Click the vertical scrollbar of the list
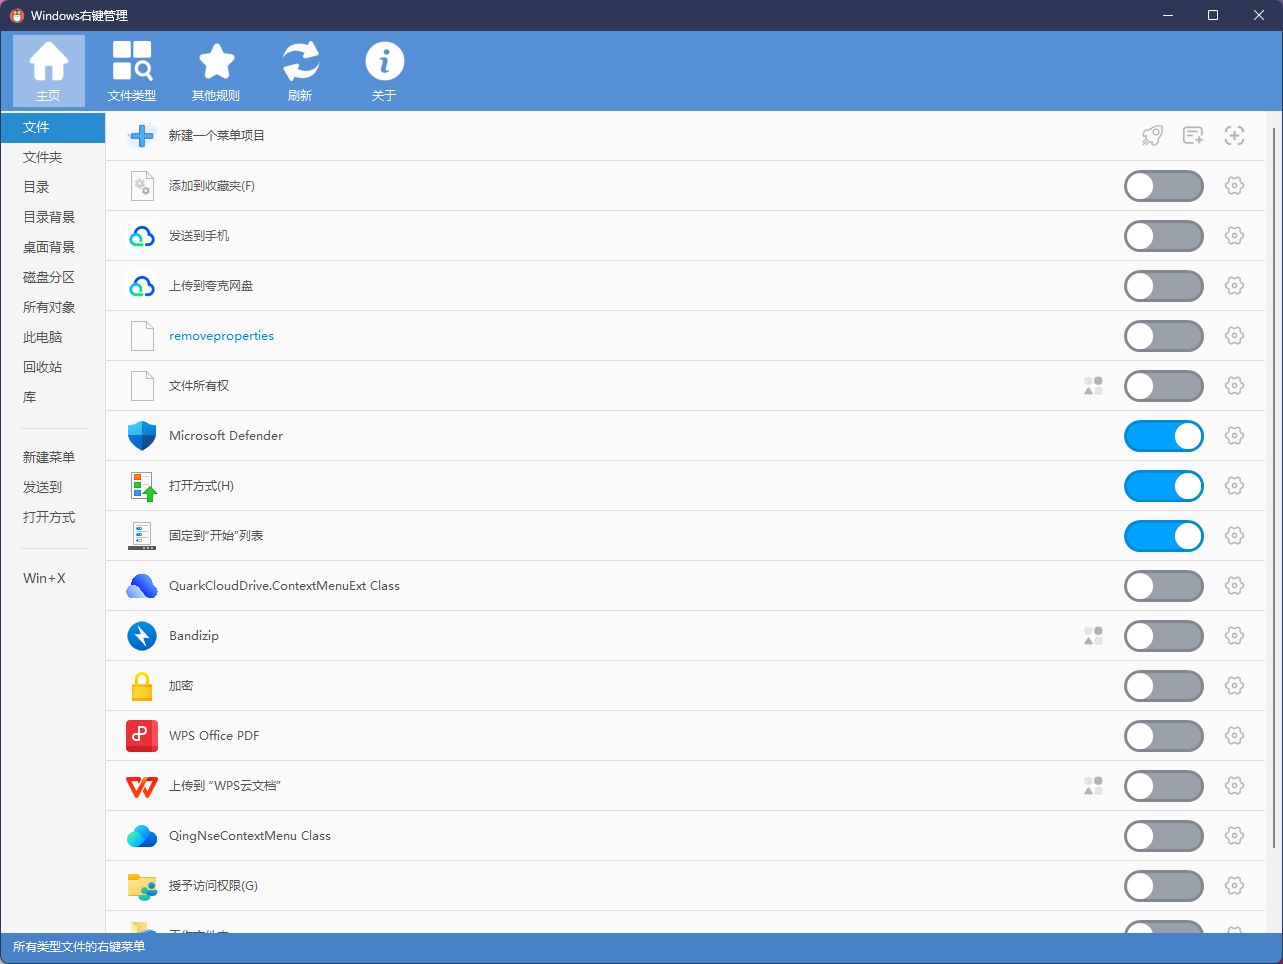 point(1274,488)
